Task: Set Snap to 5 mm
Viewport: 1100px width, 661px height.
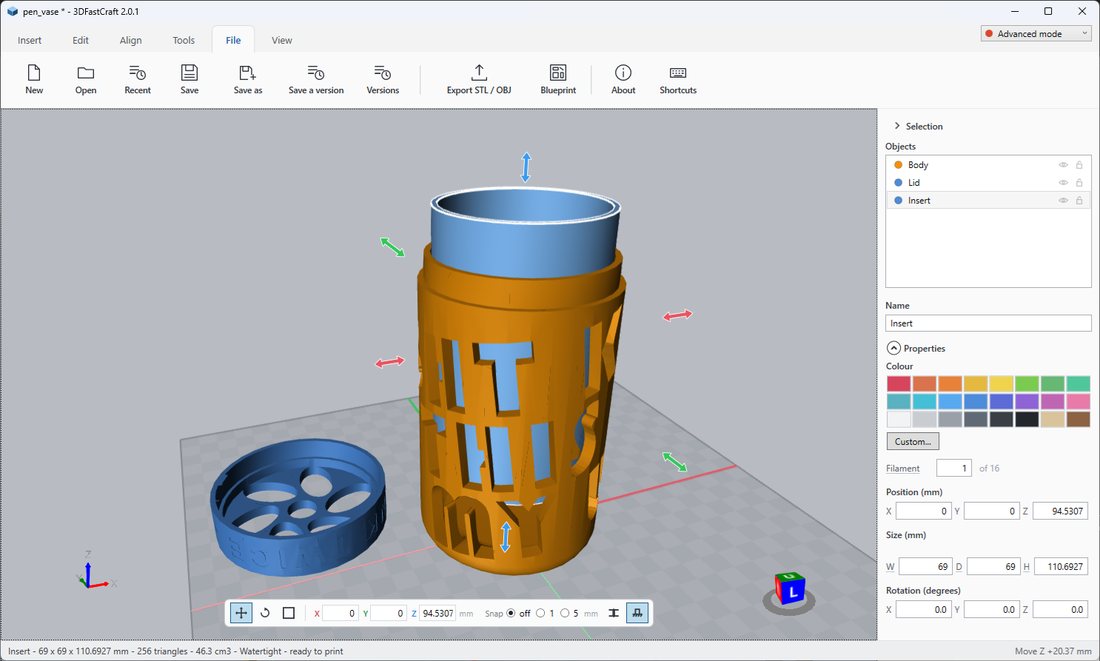Action: tap(565, 613)
